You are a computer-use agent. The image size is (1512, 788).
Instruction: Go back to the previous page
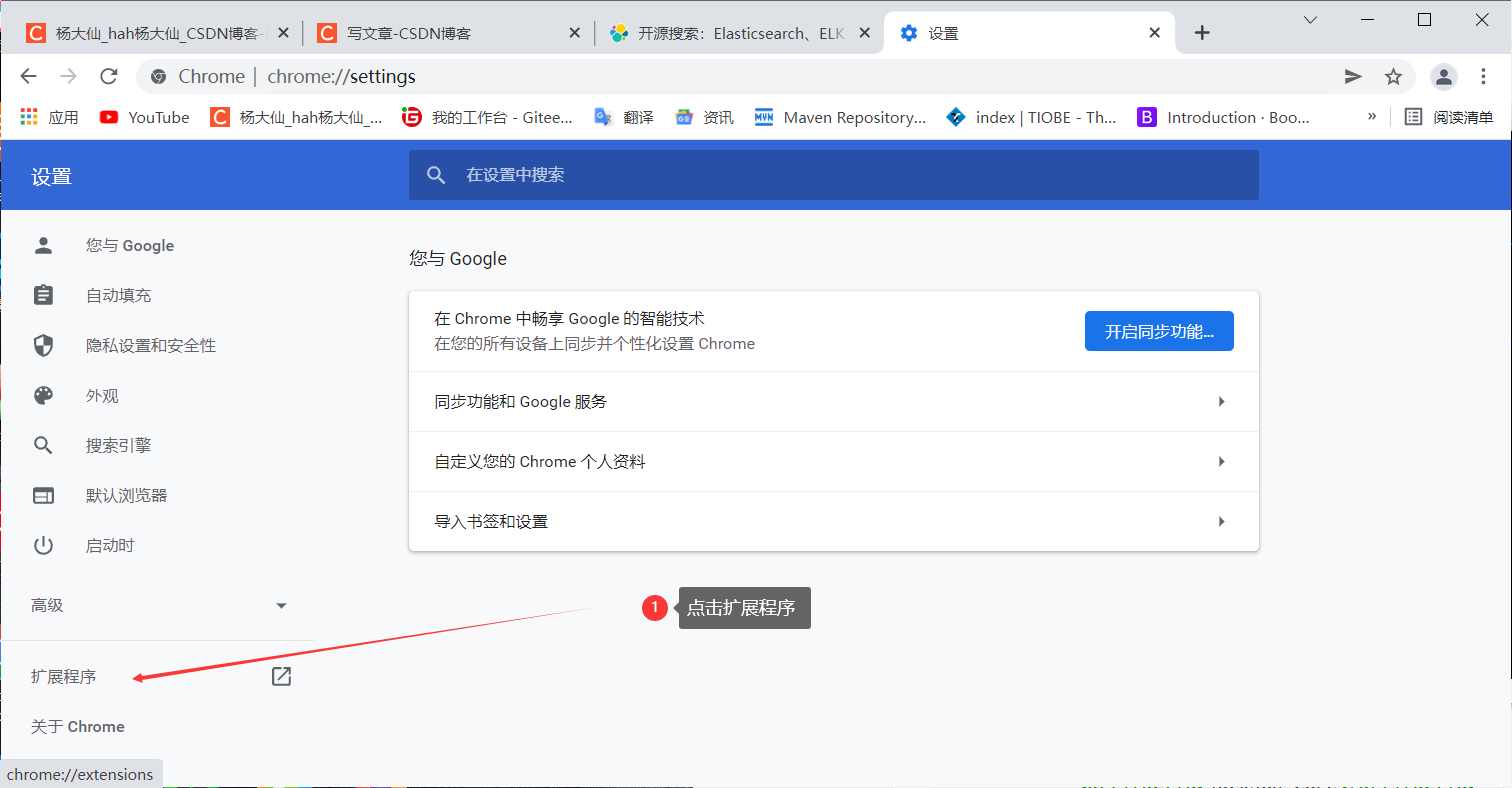pyautogui.click(x=28, y=77)
